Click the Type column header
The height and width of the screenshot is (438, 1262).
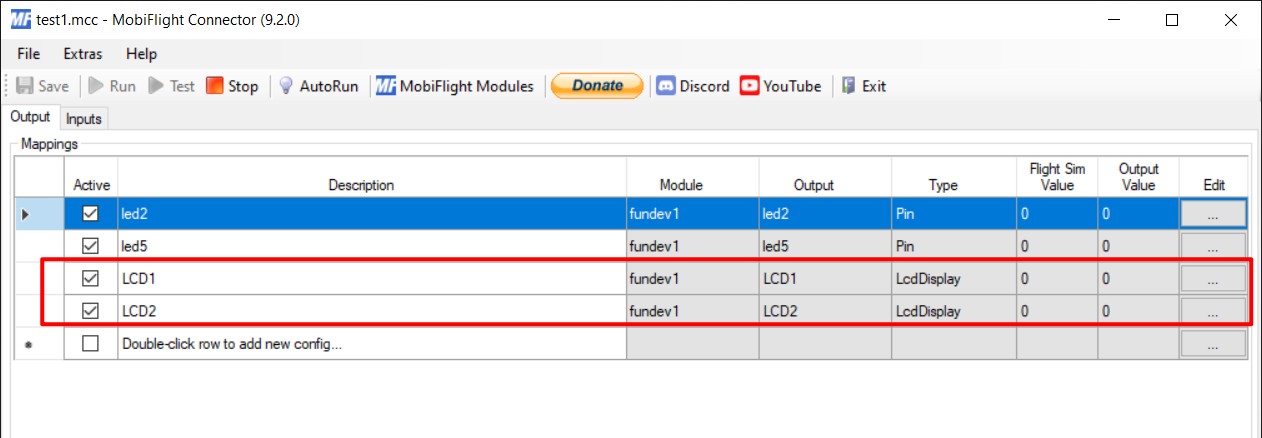click(x=954, y=177)
